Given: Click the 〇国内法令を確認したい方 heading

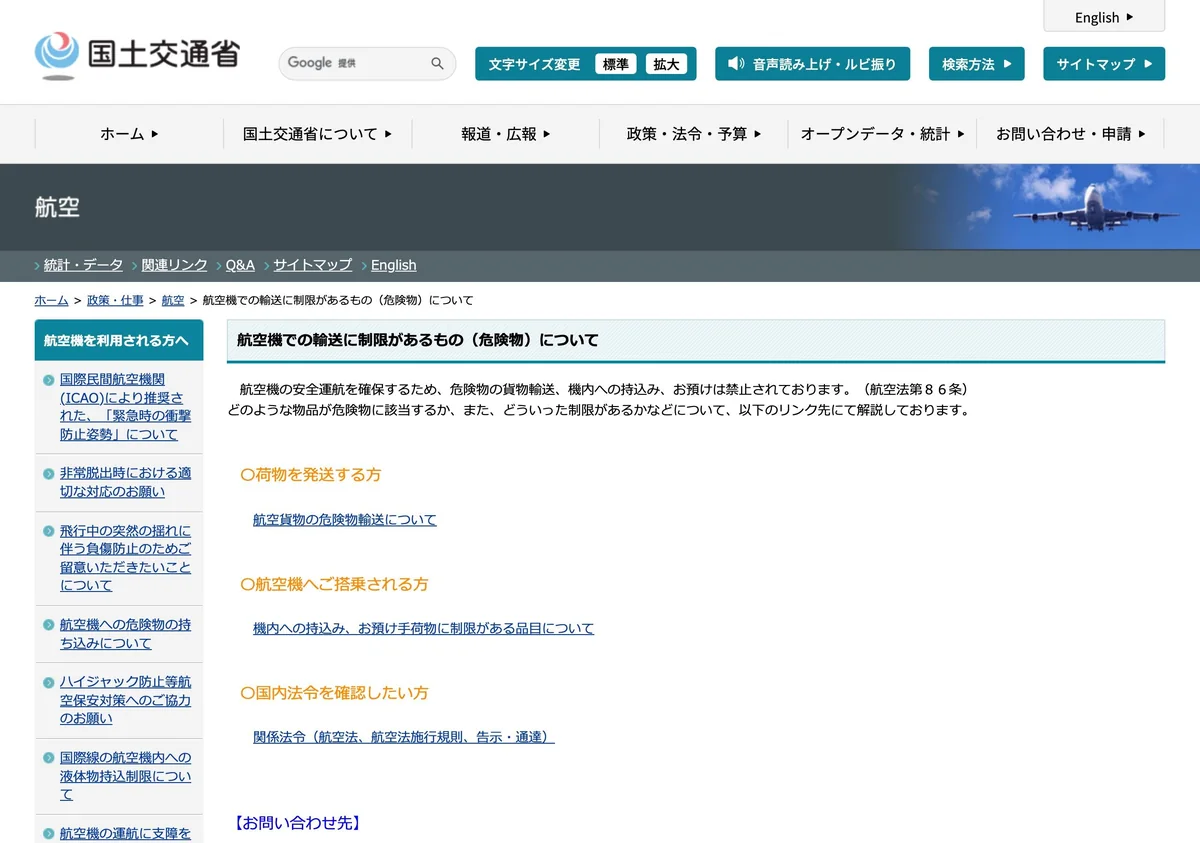Looking at the screenshot, I should click(x=334, y=692).
